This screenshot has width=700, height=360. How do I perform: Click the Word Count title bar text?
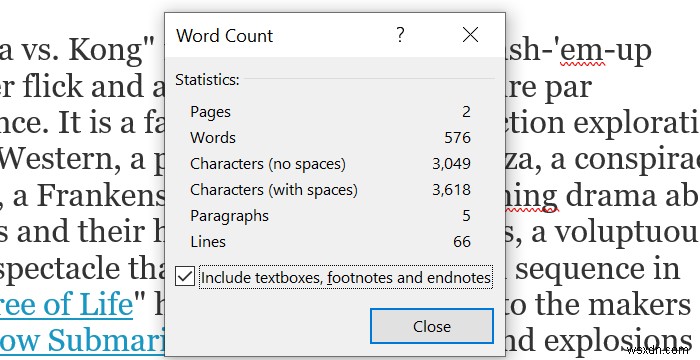[225, 36]
